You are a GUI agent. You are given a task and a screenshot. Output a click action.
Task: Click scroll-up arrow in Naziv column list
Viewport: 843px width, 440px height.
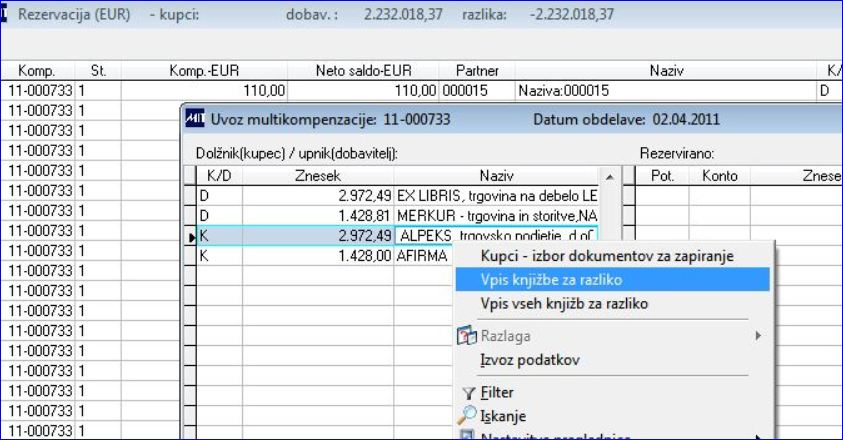pos(610,176)
